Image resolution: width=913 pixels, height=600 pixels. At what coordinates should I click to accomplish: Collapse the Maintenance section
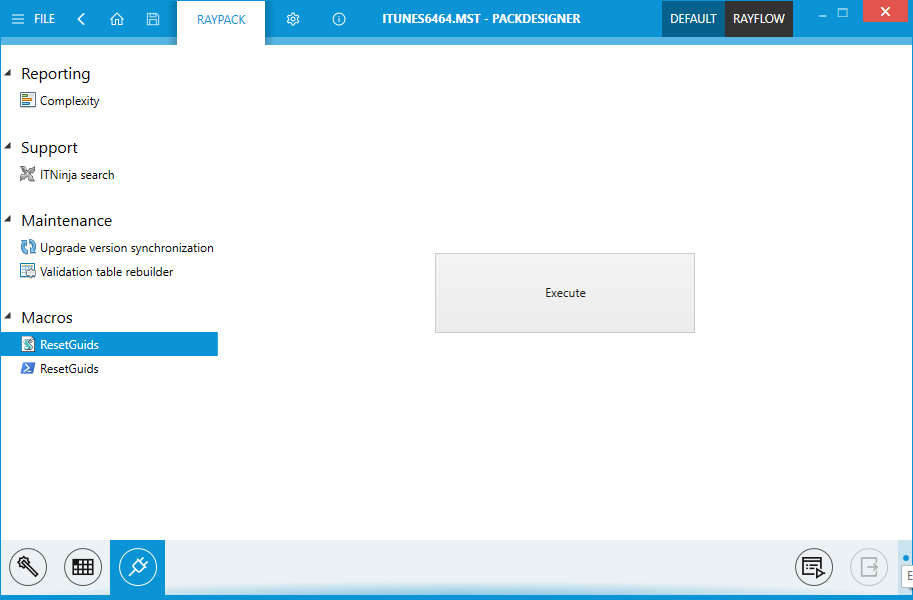(9, 220)
